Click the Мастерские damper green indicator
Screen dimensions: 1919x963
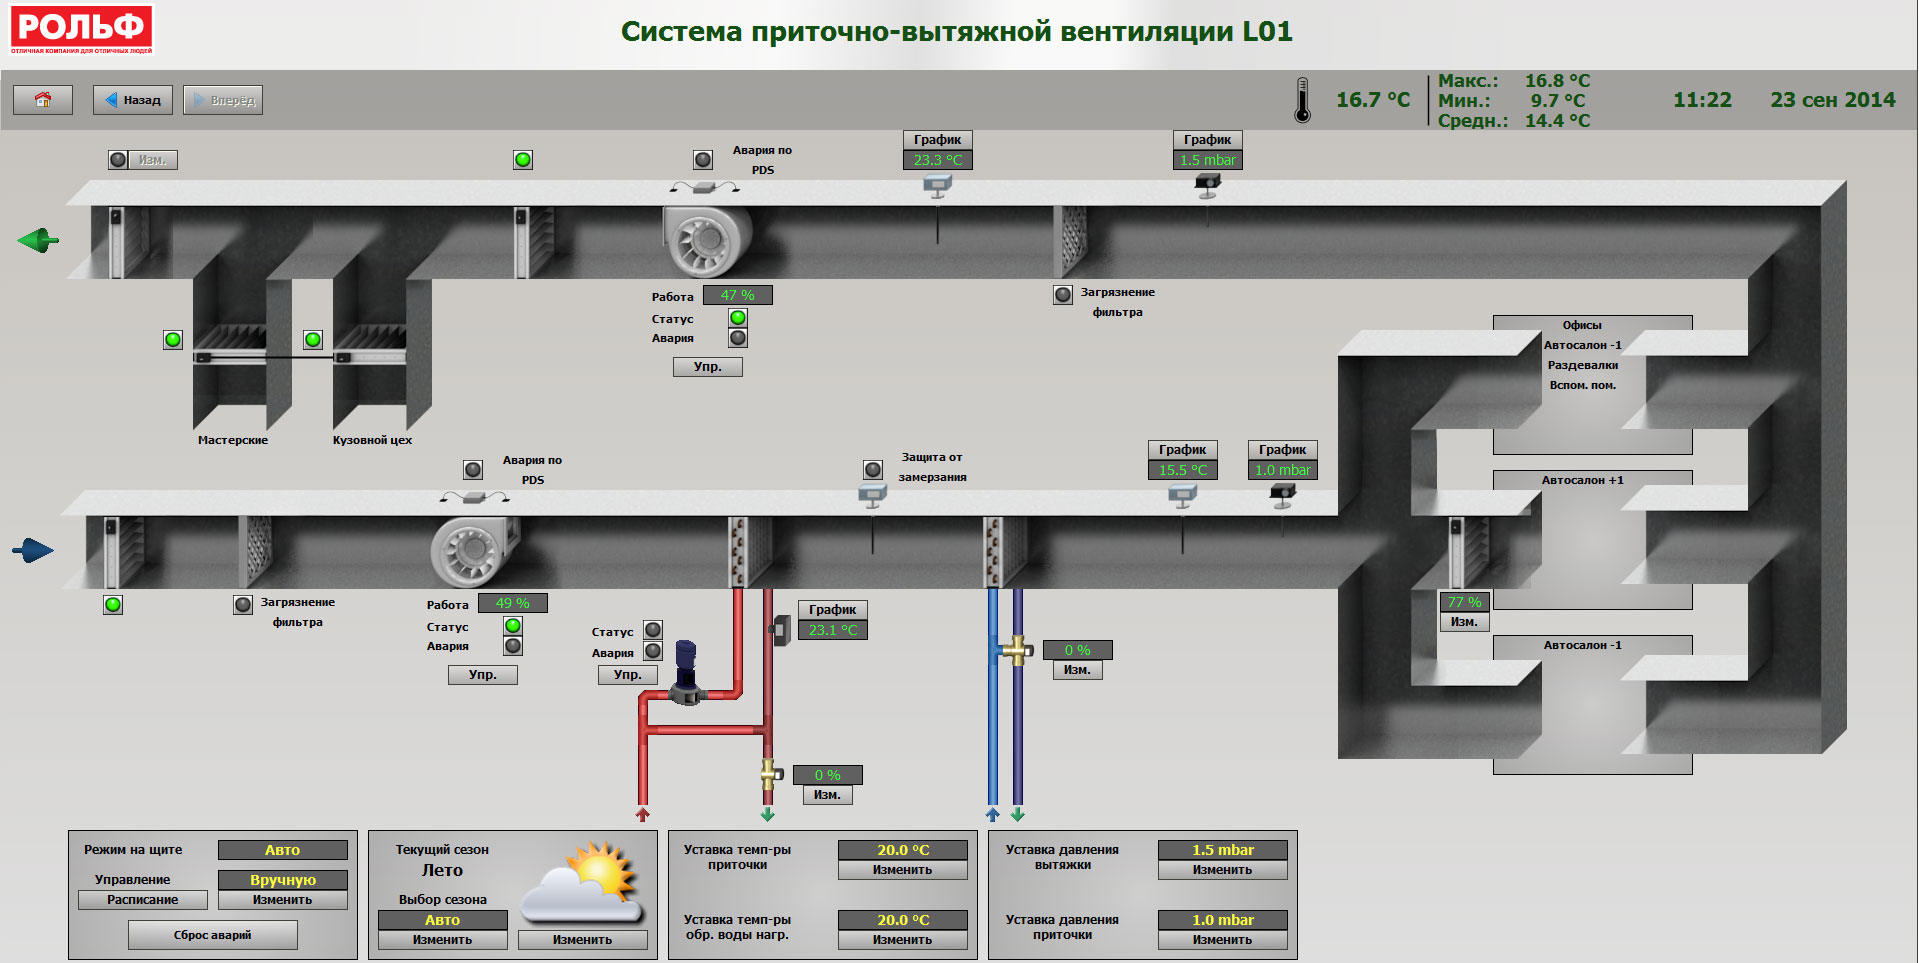[173, 340]
